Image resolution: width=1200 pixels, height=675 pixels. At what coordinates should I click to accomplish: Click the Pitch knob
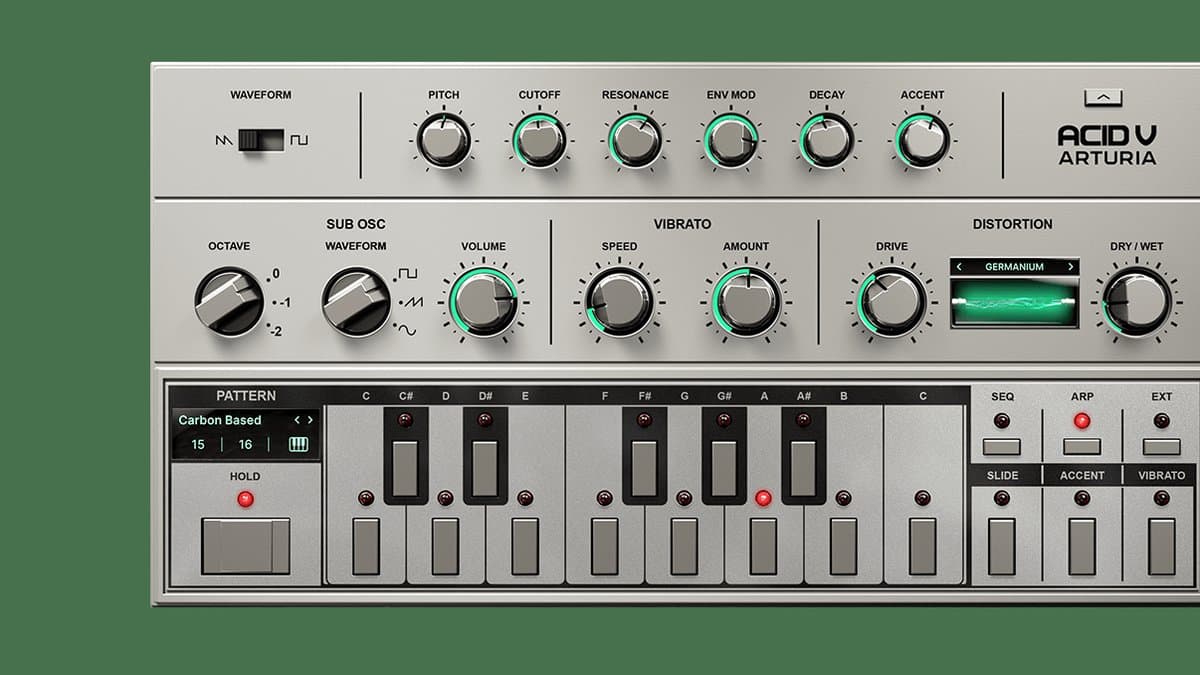point(443,141)
